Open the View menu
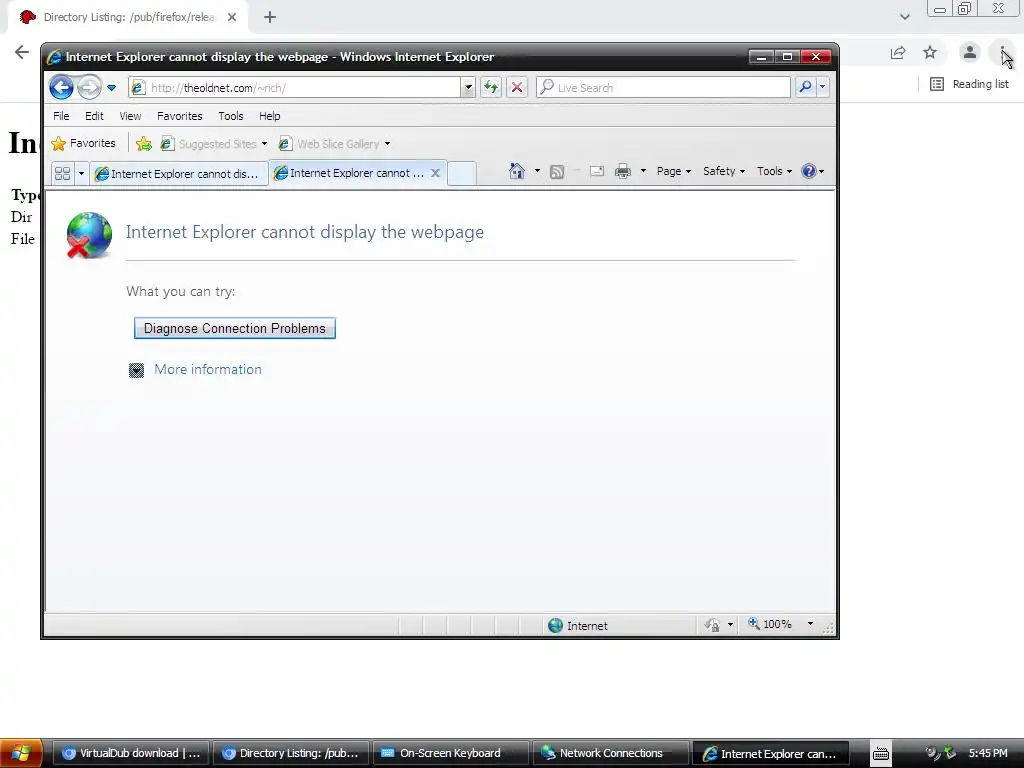This screenshot has height=768, width=1024. point(130,116)
